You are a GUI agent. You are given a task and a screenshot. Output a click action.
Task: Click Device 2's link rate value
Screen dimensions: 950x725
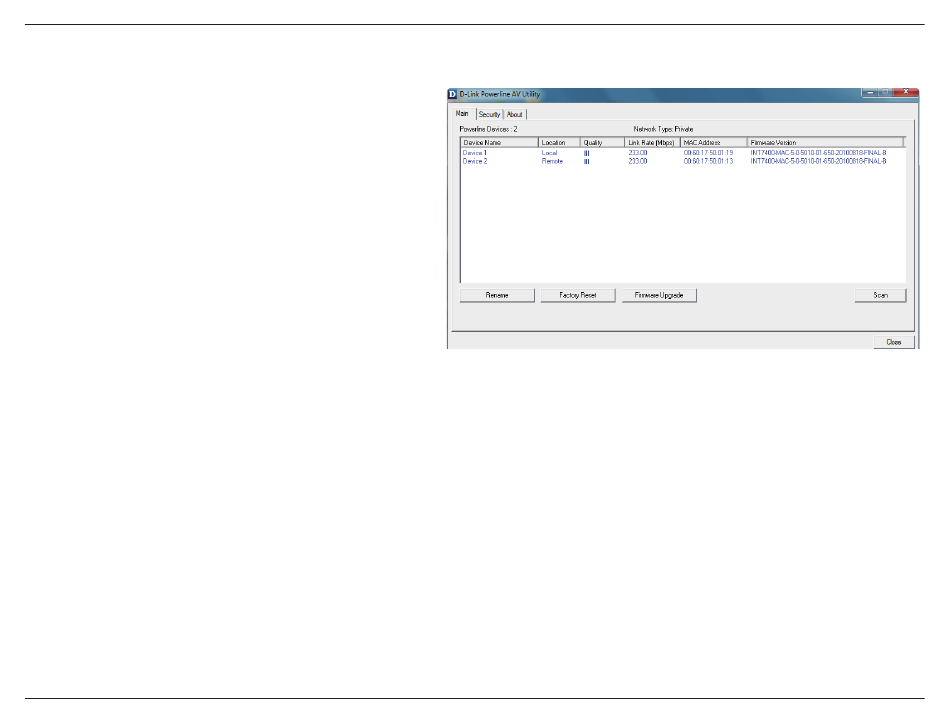[637, 161]
